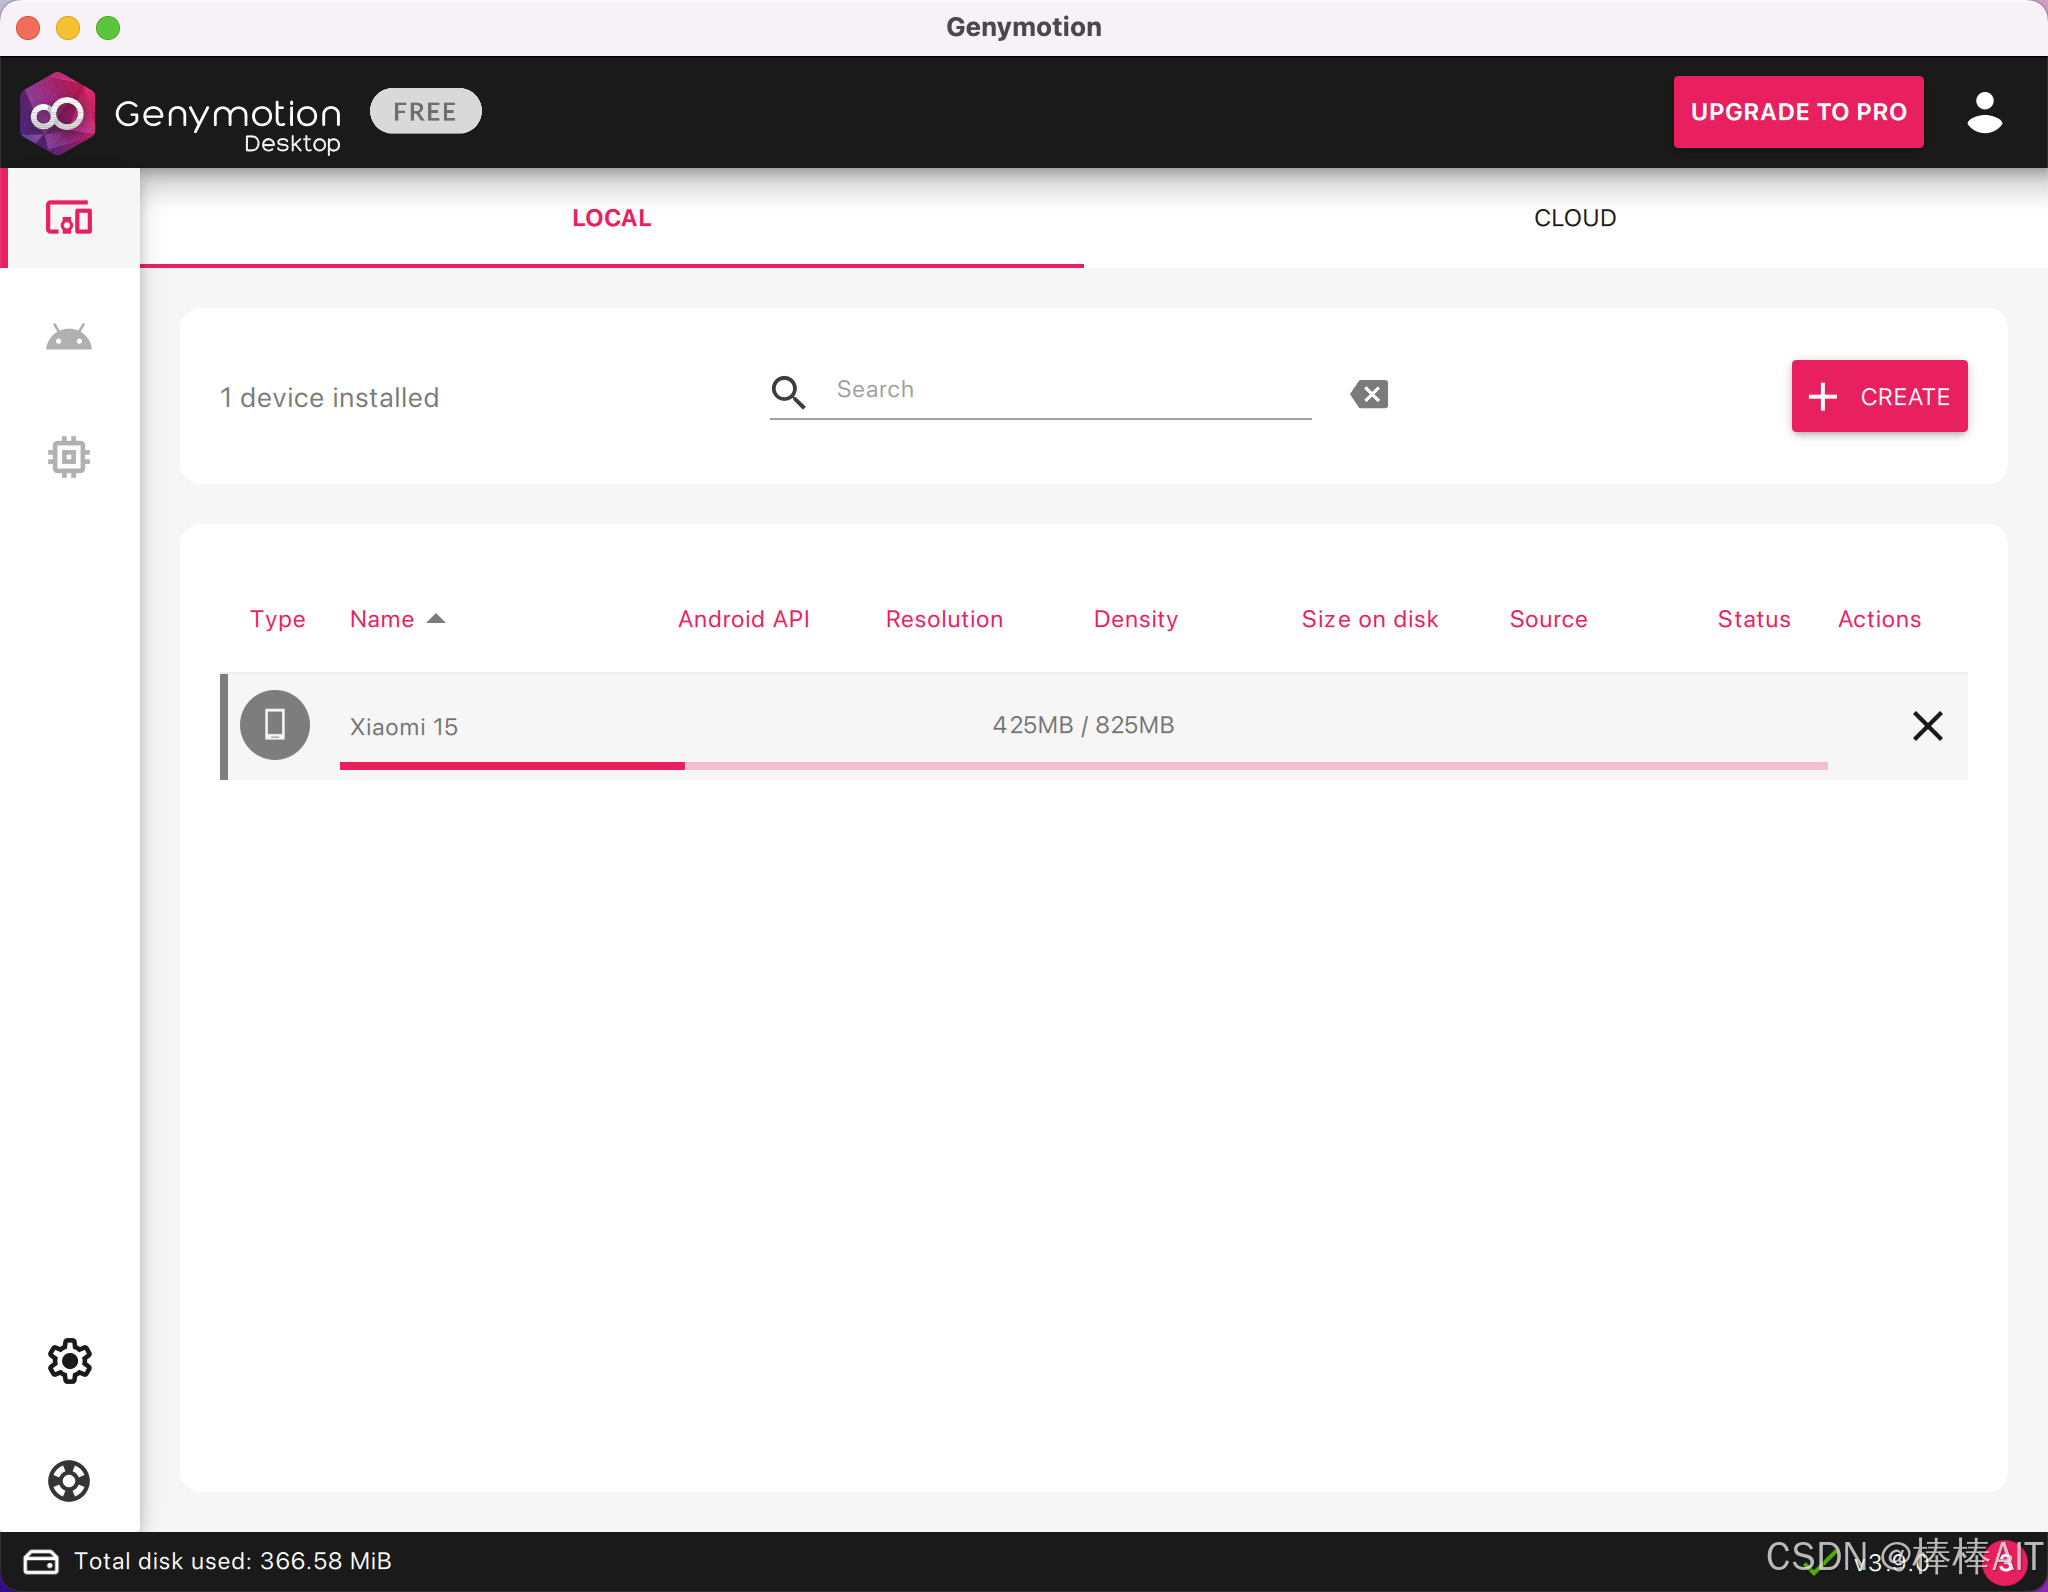The height and width of the screenshot is (1592, 2048).
Task: Click the CREATE device button
Action: 1879,396
